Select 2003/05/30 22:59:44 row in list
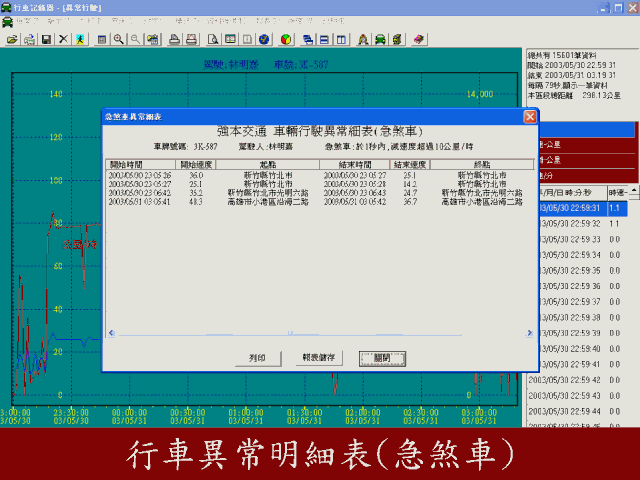Image resolution: width=640 pixels, height=480 pixels. 577,411
